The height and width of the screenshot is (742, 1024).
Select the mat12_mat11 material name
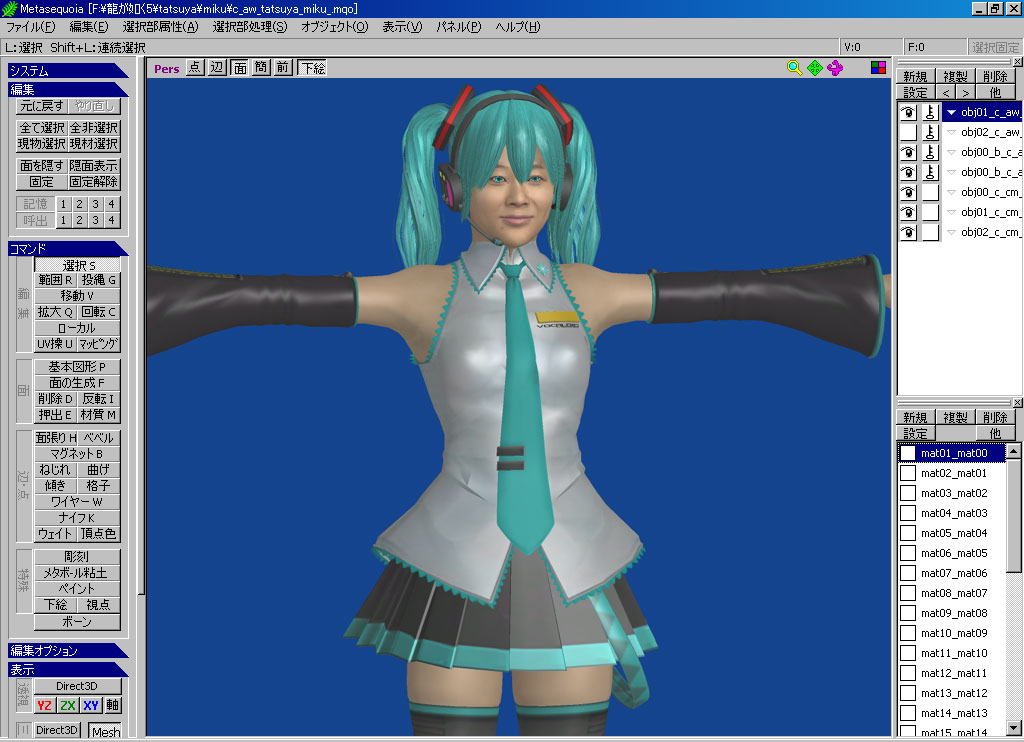(954, 673)
